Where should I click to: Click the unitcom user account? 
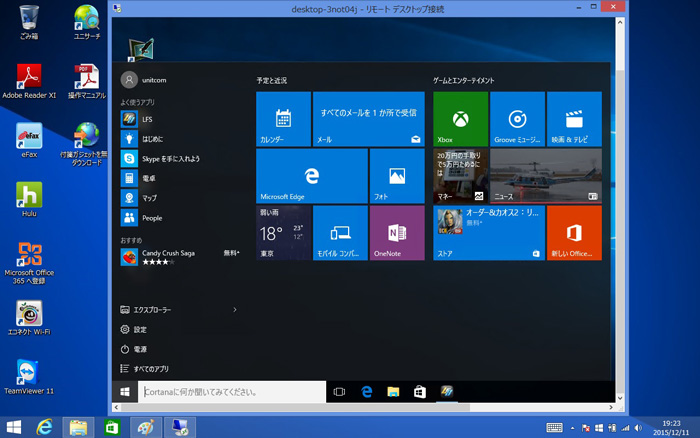[144, 80]
